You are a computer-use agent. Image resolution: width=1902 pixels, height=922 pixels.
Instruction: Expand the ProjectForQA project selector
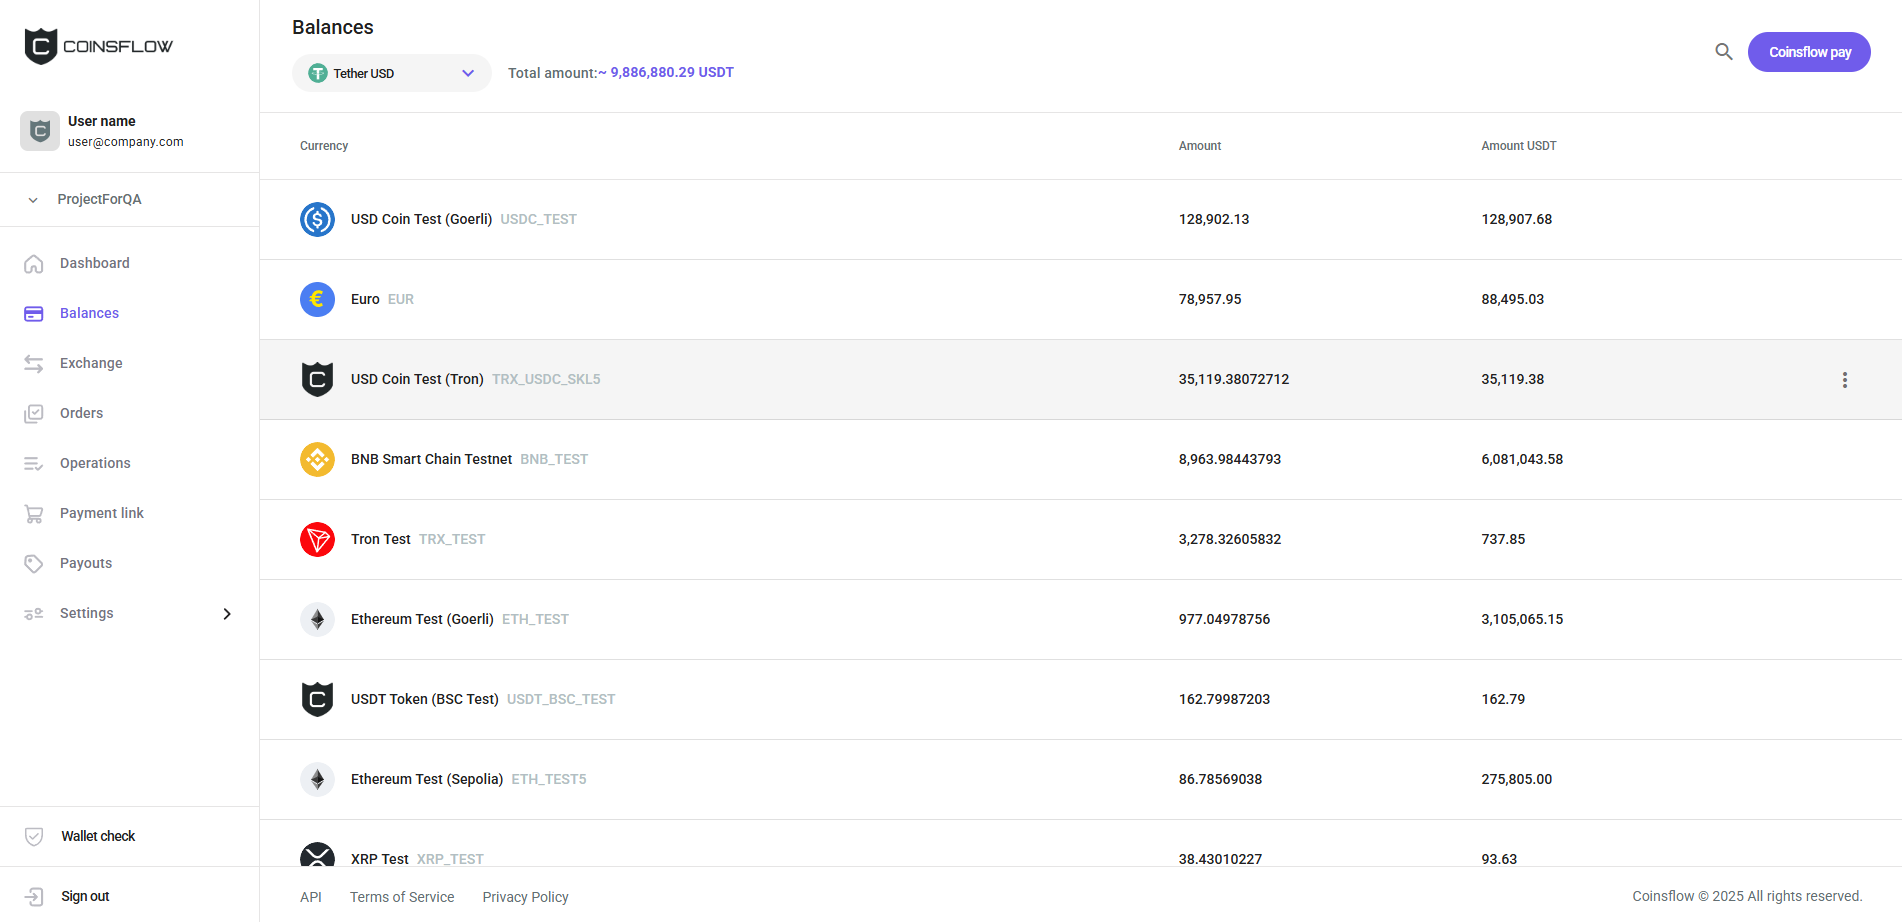coord(99,199)
